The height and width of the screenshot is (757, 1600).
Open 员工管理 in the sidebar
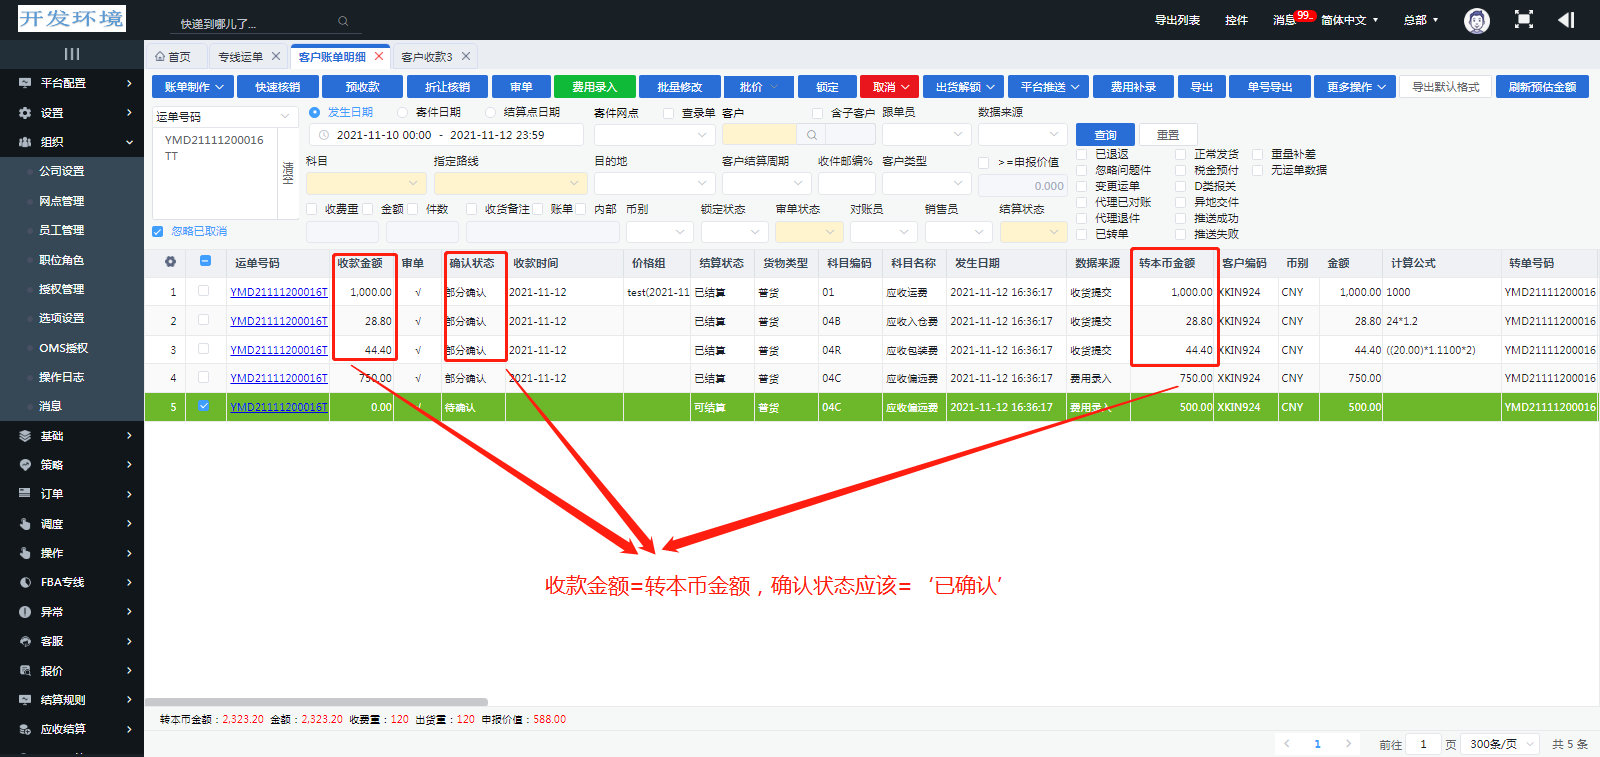(x=62, y=230)
